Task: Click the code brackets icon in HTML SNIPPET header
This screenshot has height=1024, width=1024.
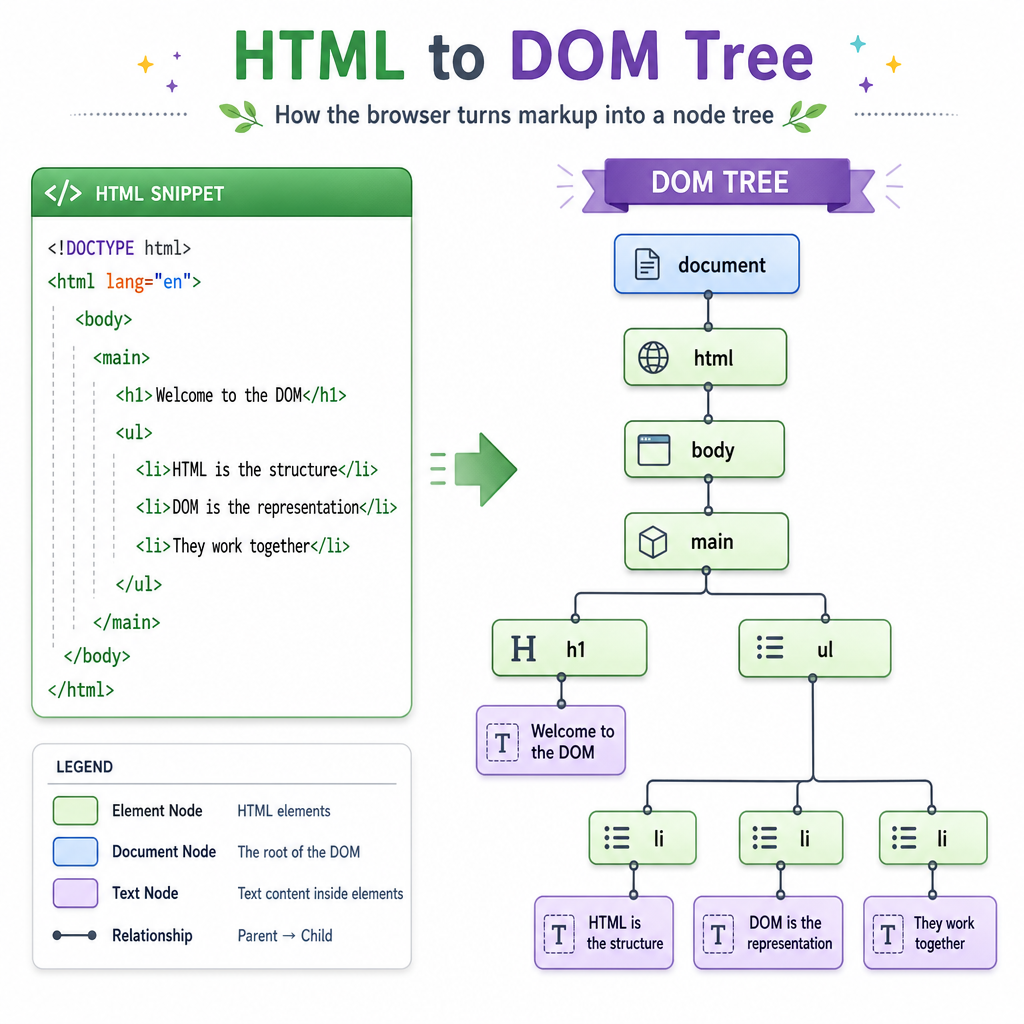Action: click(63, 193)
